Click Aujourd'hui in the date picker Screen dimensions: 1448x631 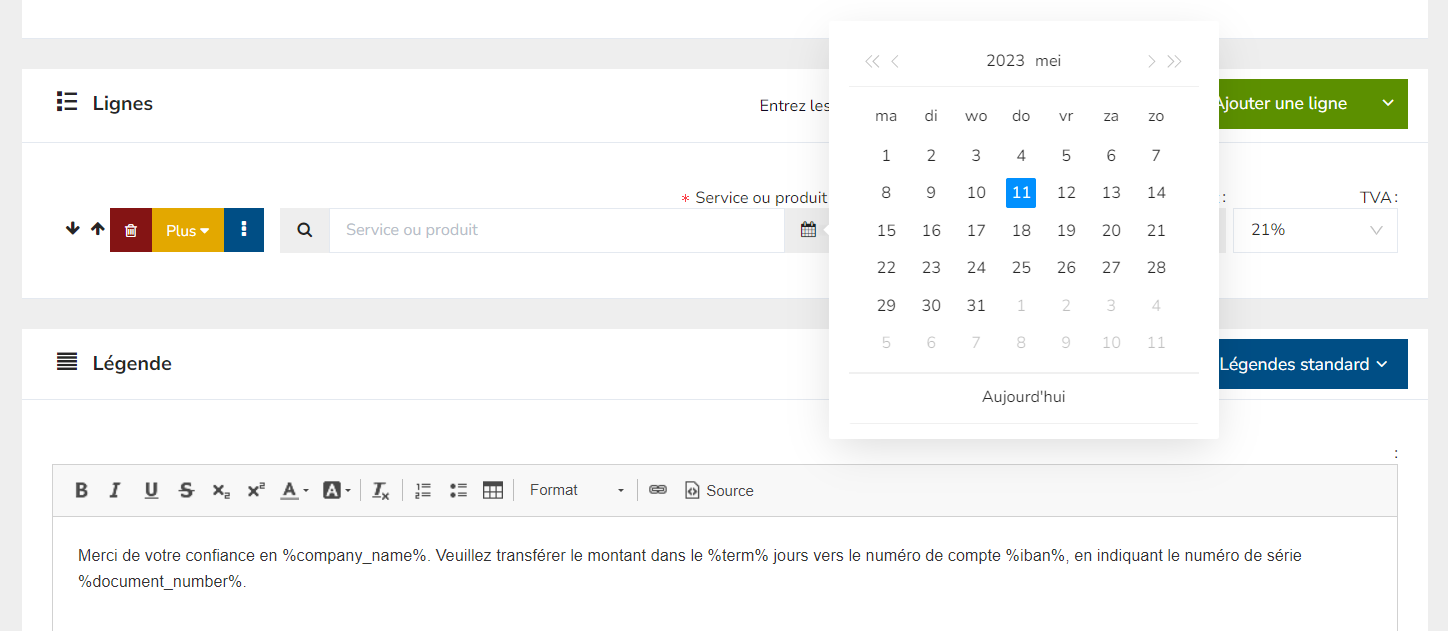[x=1023, y=397]
